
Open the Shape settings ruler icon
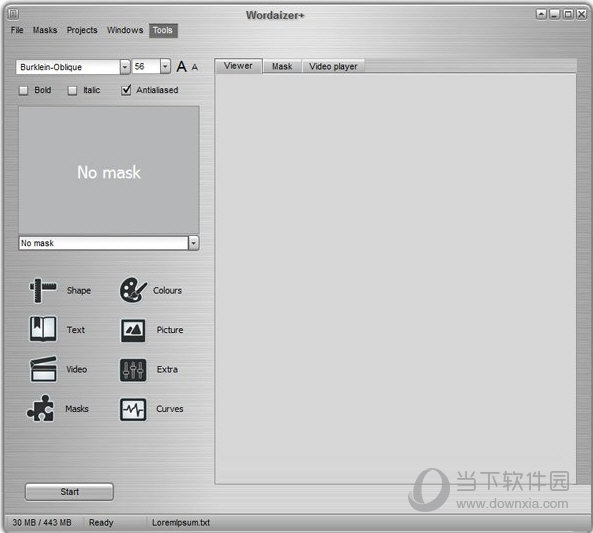(43, 291)
